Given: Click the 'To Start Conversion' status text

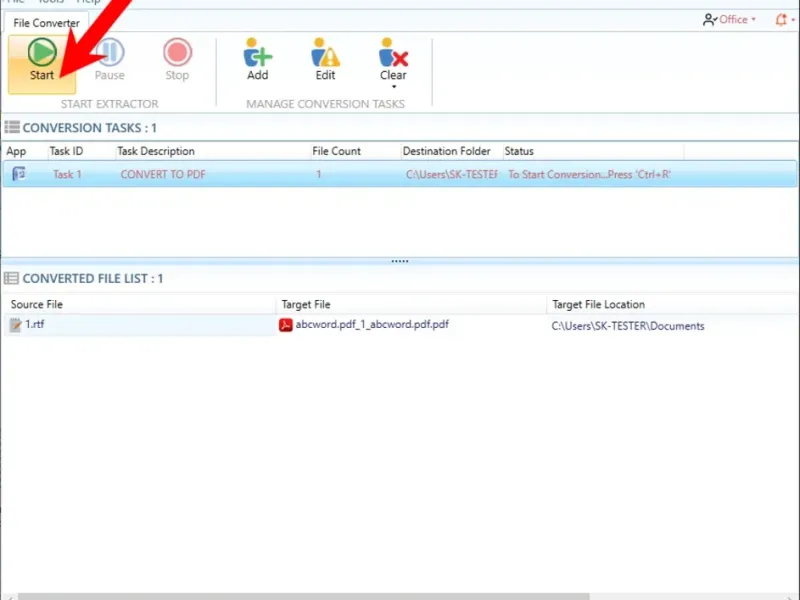Looking at the screenshot, I should [589, 174].
